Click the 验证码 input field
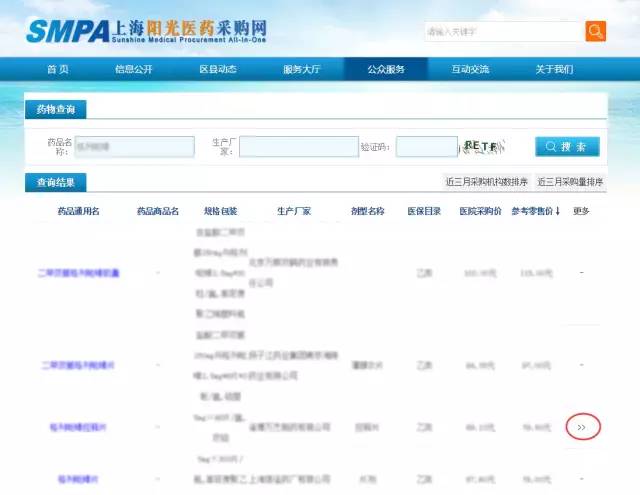This screenshot has height=495, width=640. tap(425, 147)
